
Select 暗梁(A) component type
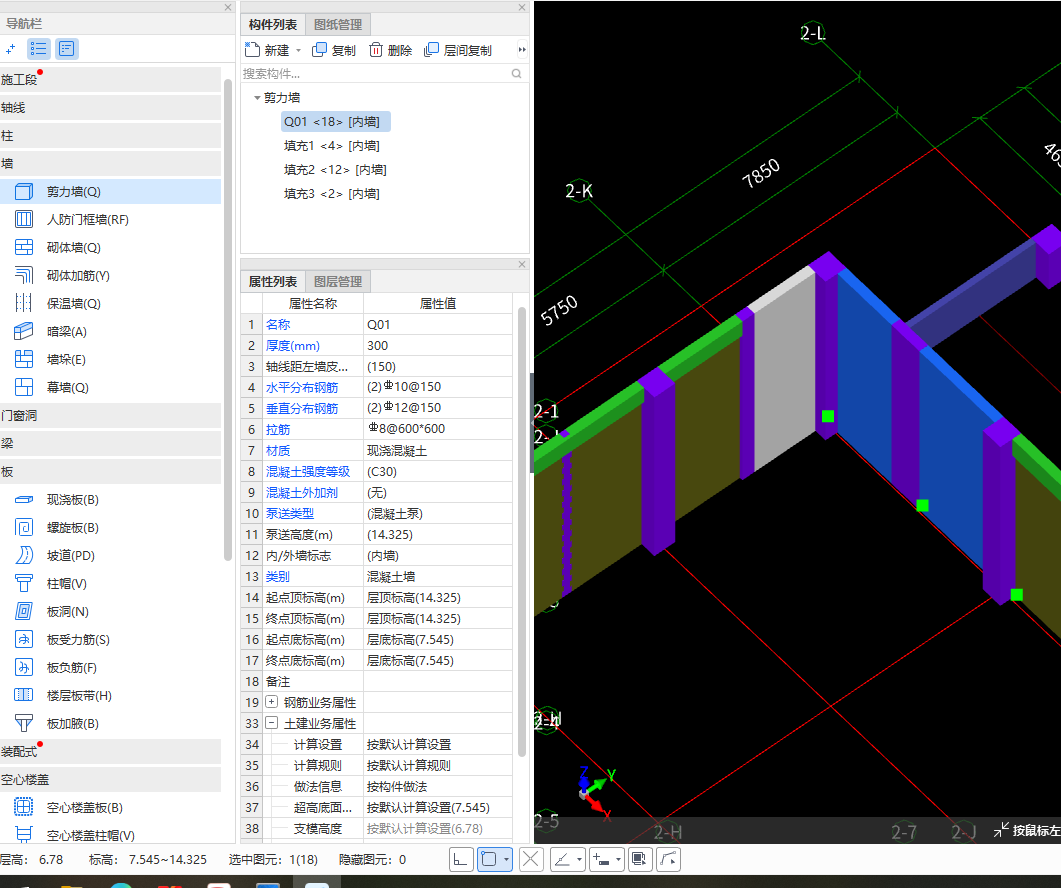coord(66,332)
